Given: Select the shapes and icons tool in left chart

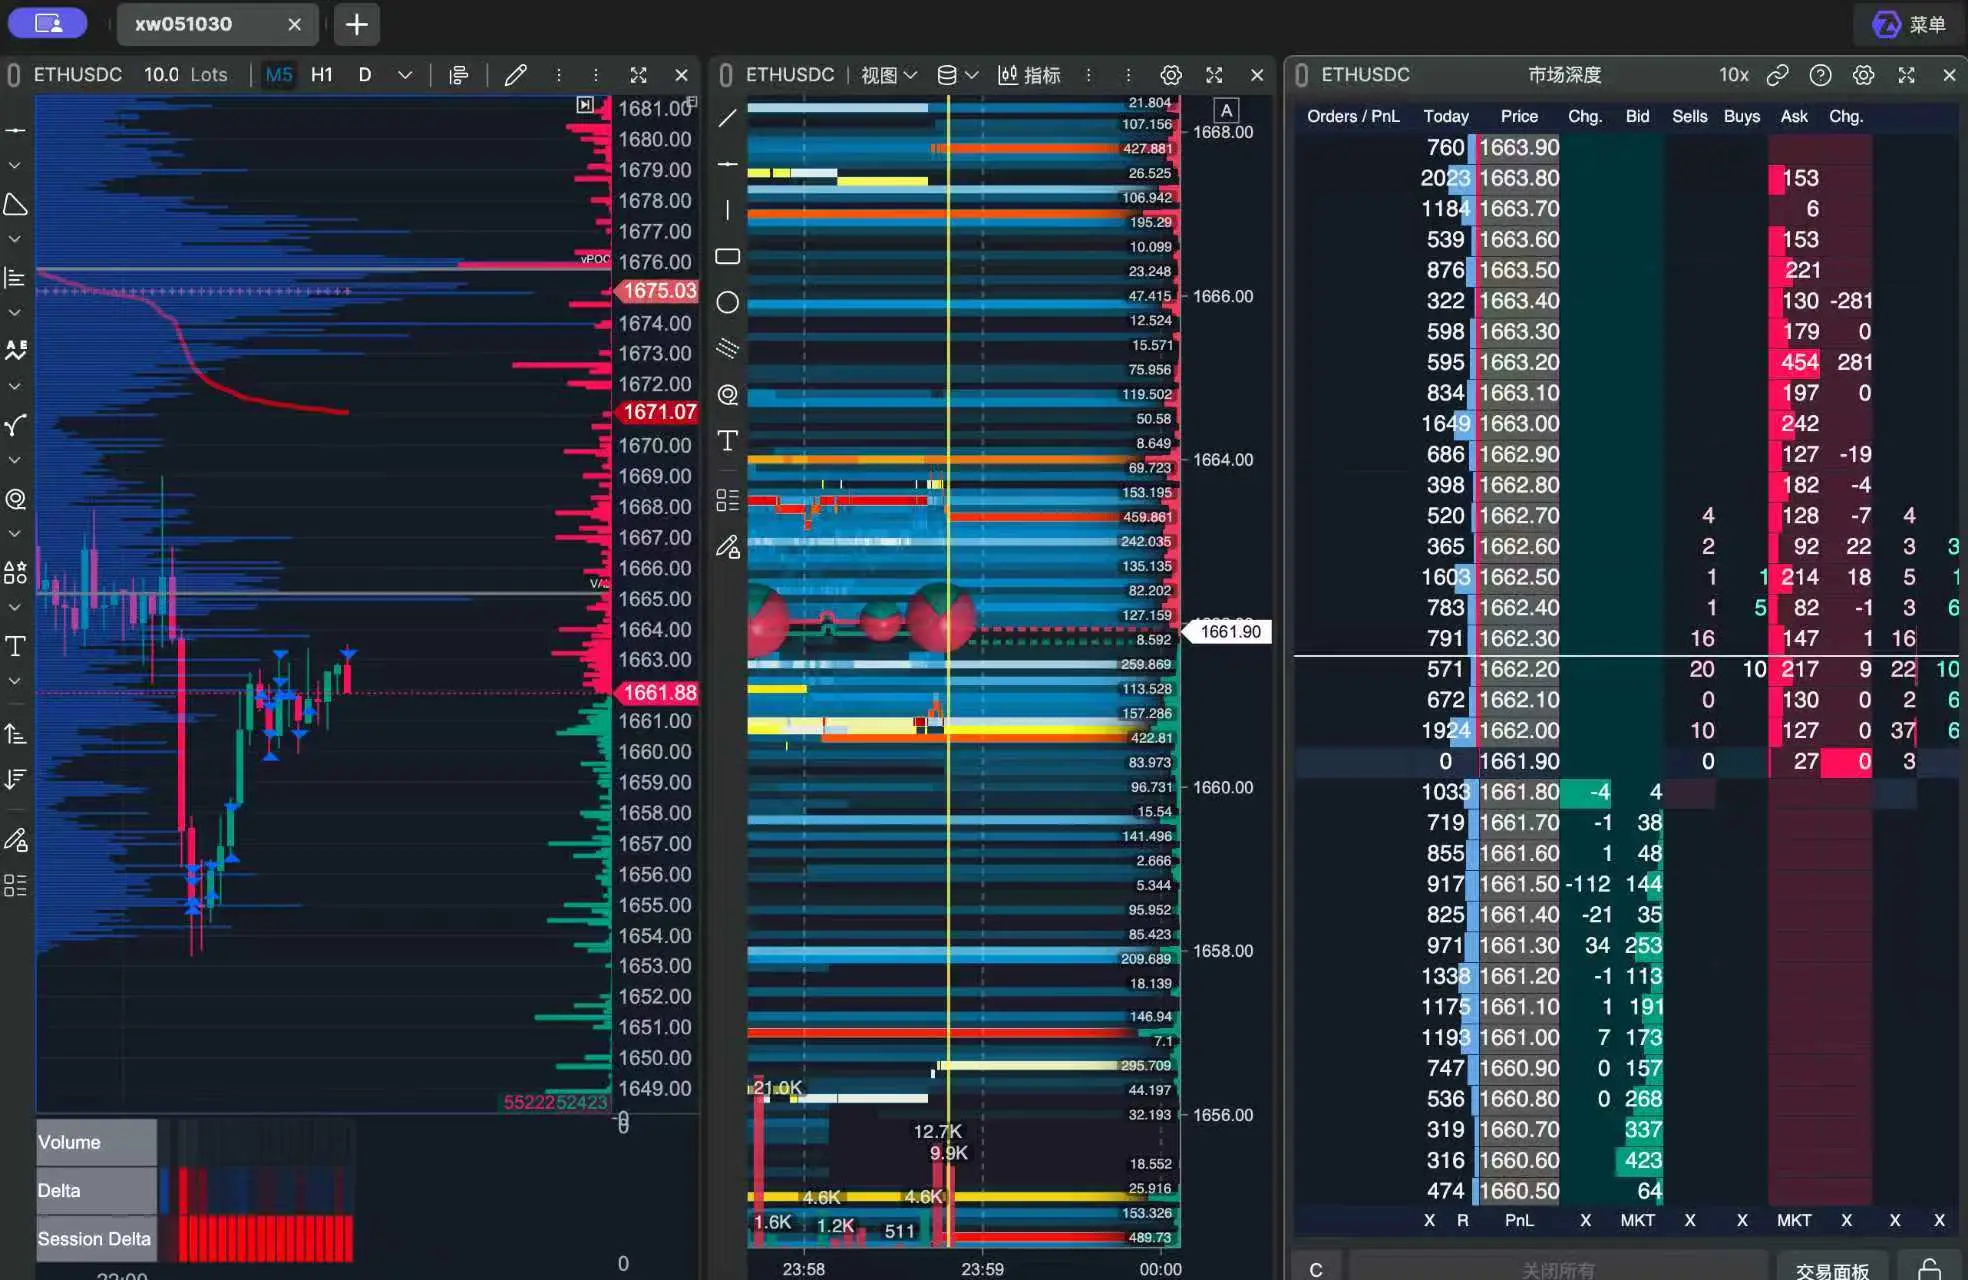Looking at the screenshot, I should [15, 572].
